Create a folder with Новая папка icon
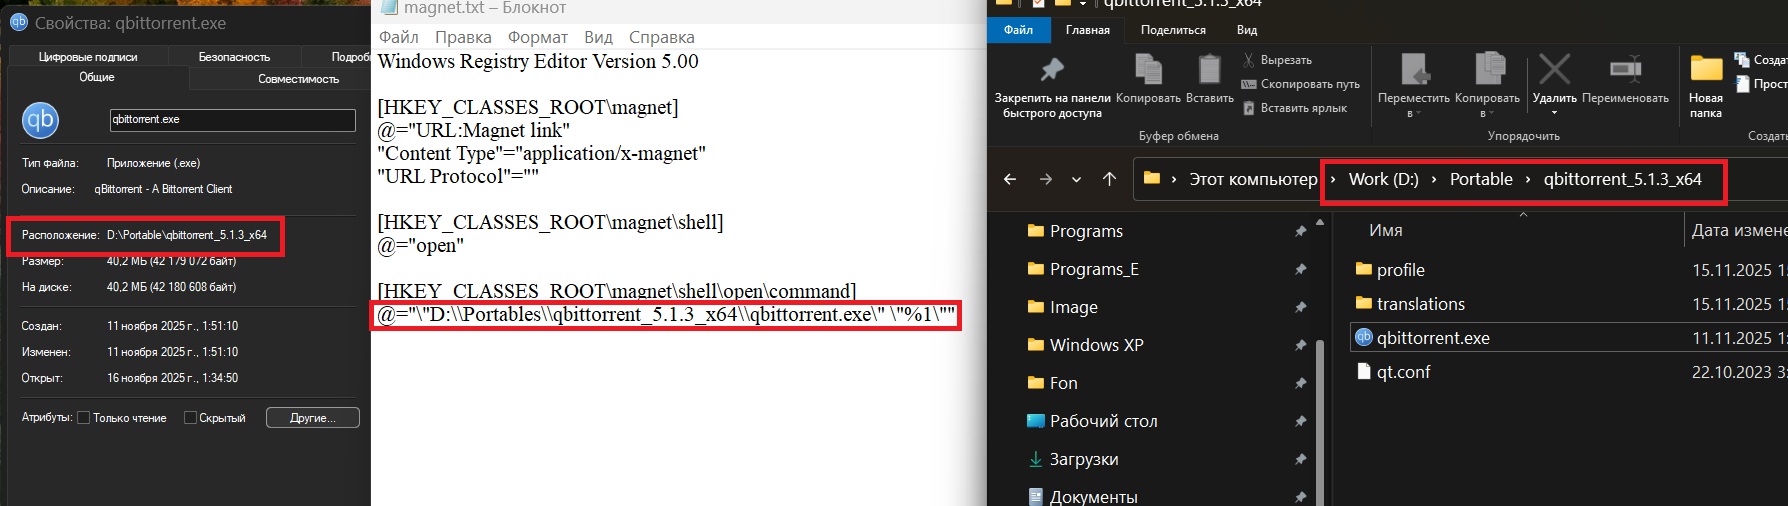1788x506 pixels. 1706,70
